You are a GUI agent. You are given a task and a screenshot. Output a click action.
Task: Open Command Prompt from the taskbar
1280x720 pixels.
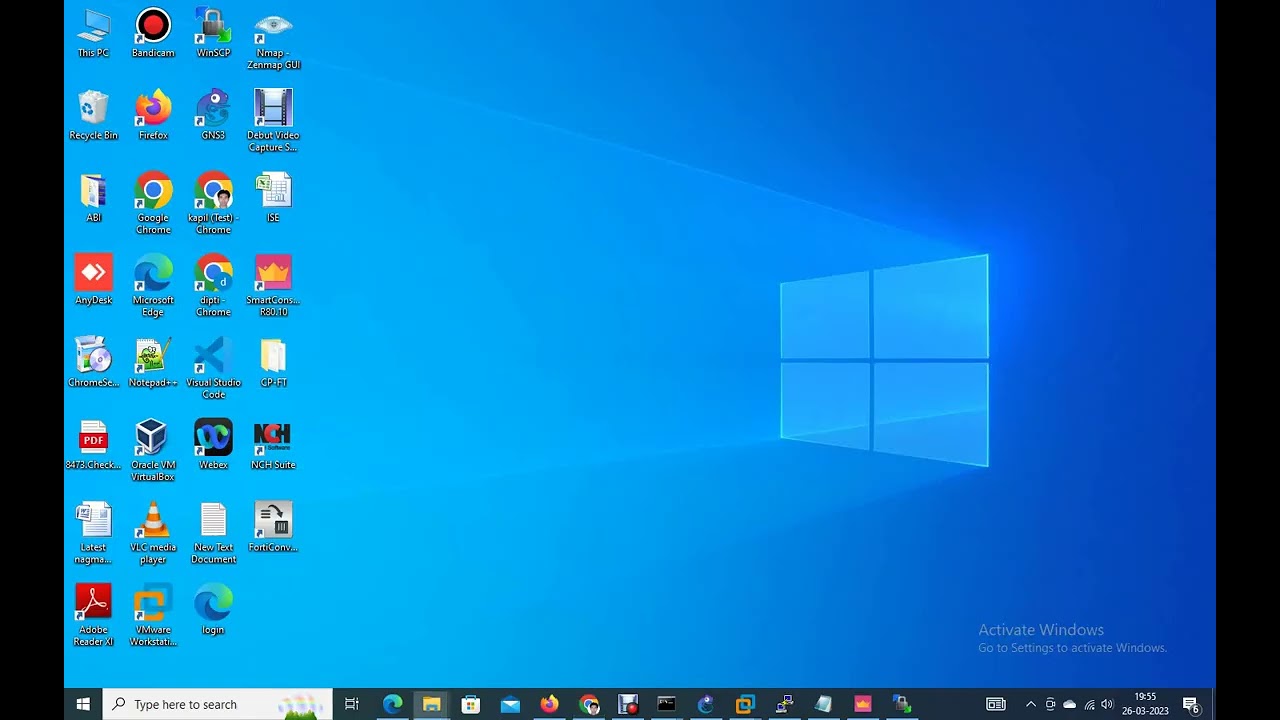click(667, 704)
